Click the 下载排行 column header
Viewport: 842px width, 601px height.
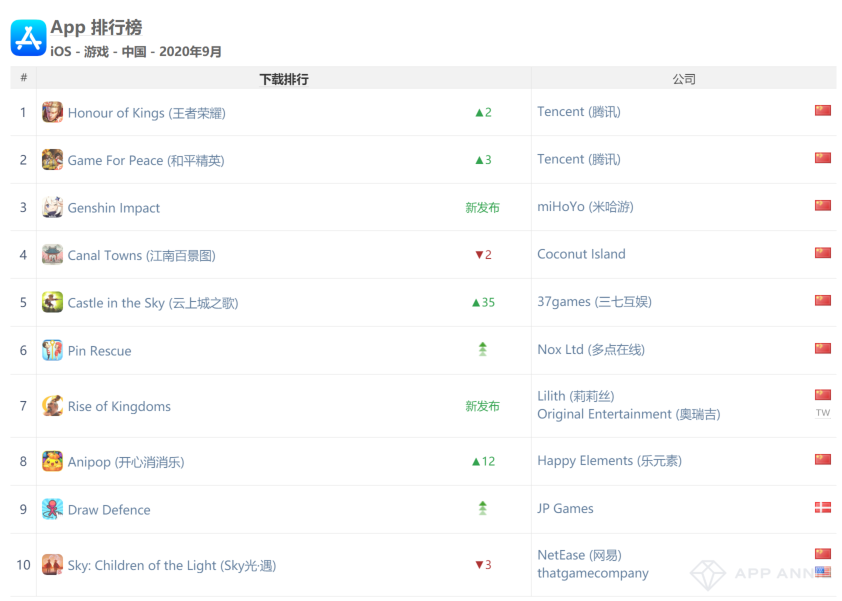[284, 79]
